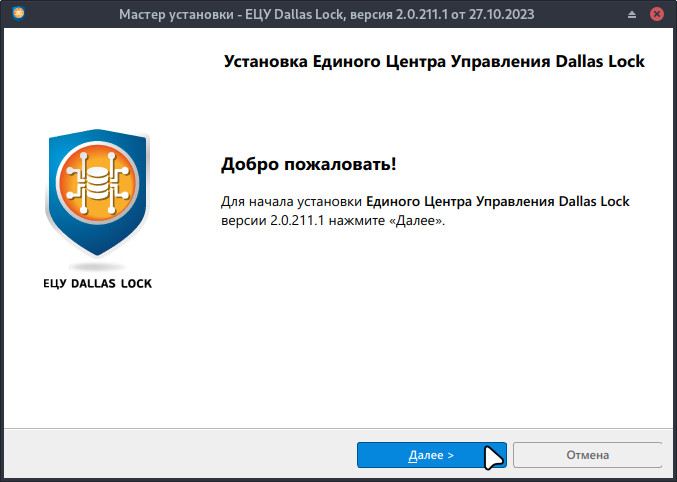Click the blue outer edge of the shield
Viewport: 677px width, 482px height.
(x=50, y=200)
